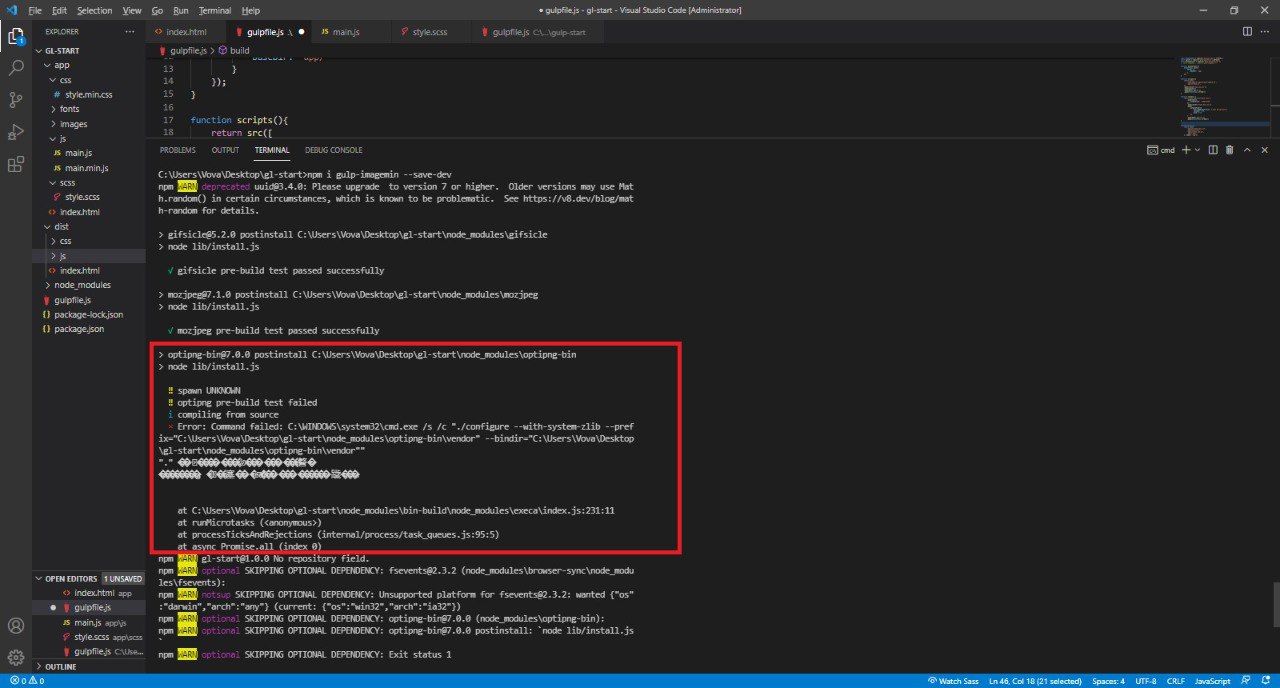Open the Accounts menu icon
The image size is (1280, 688).
(16, 626)
